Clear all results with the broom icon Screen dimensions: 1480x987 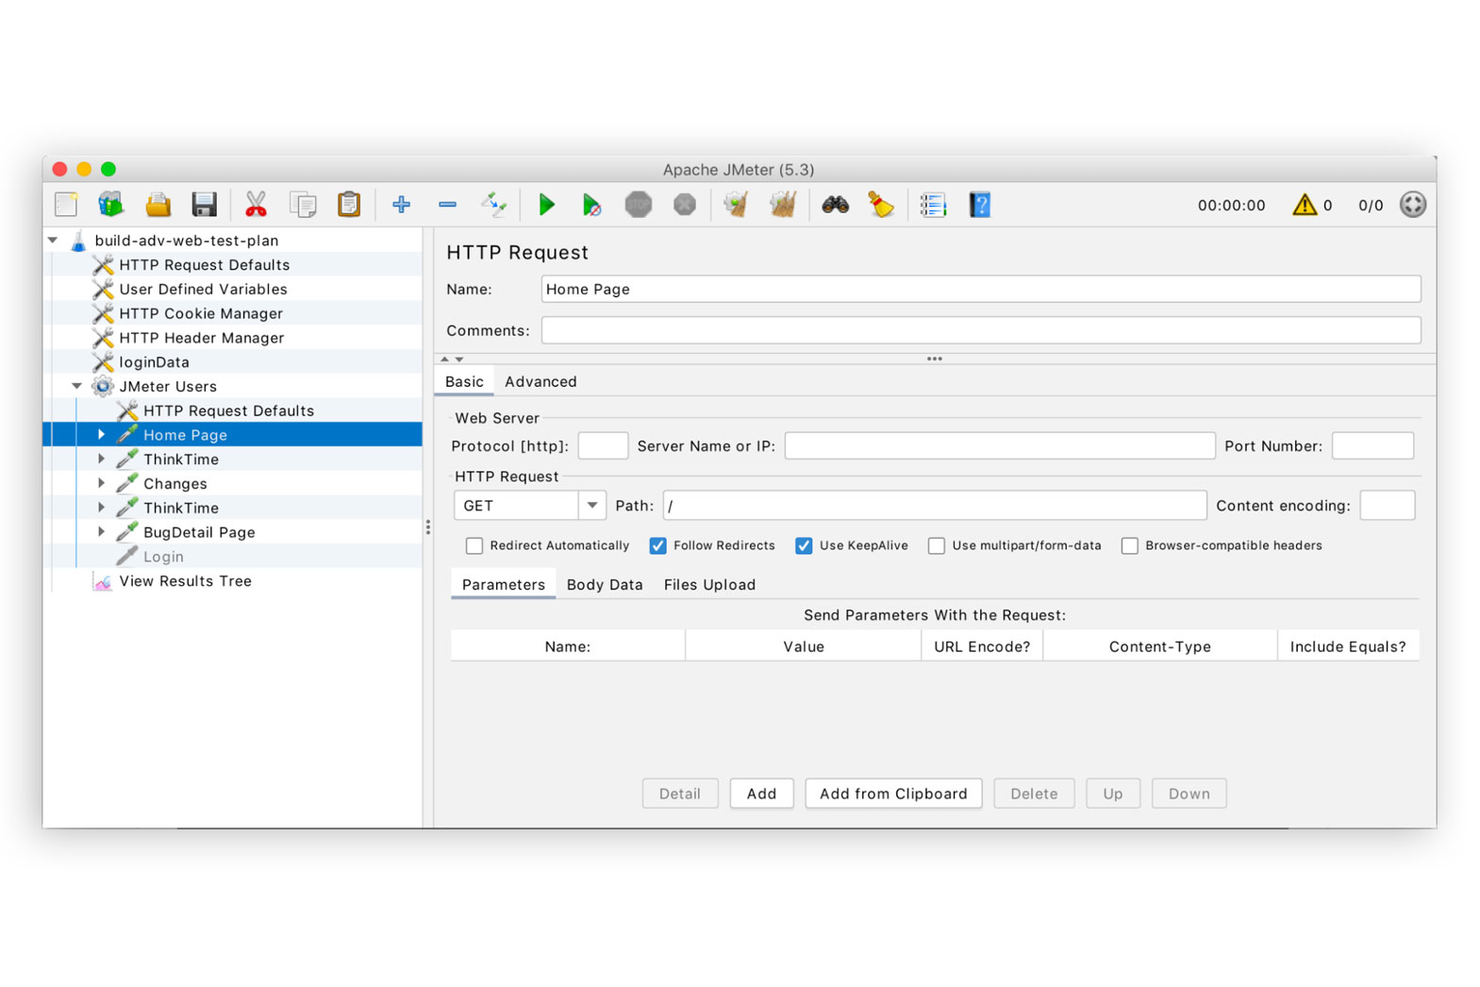click(x=783, y=204)
